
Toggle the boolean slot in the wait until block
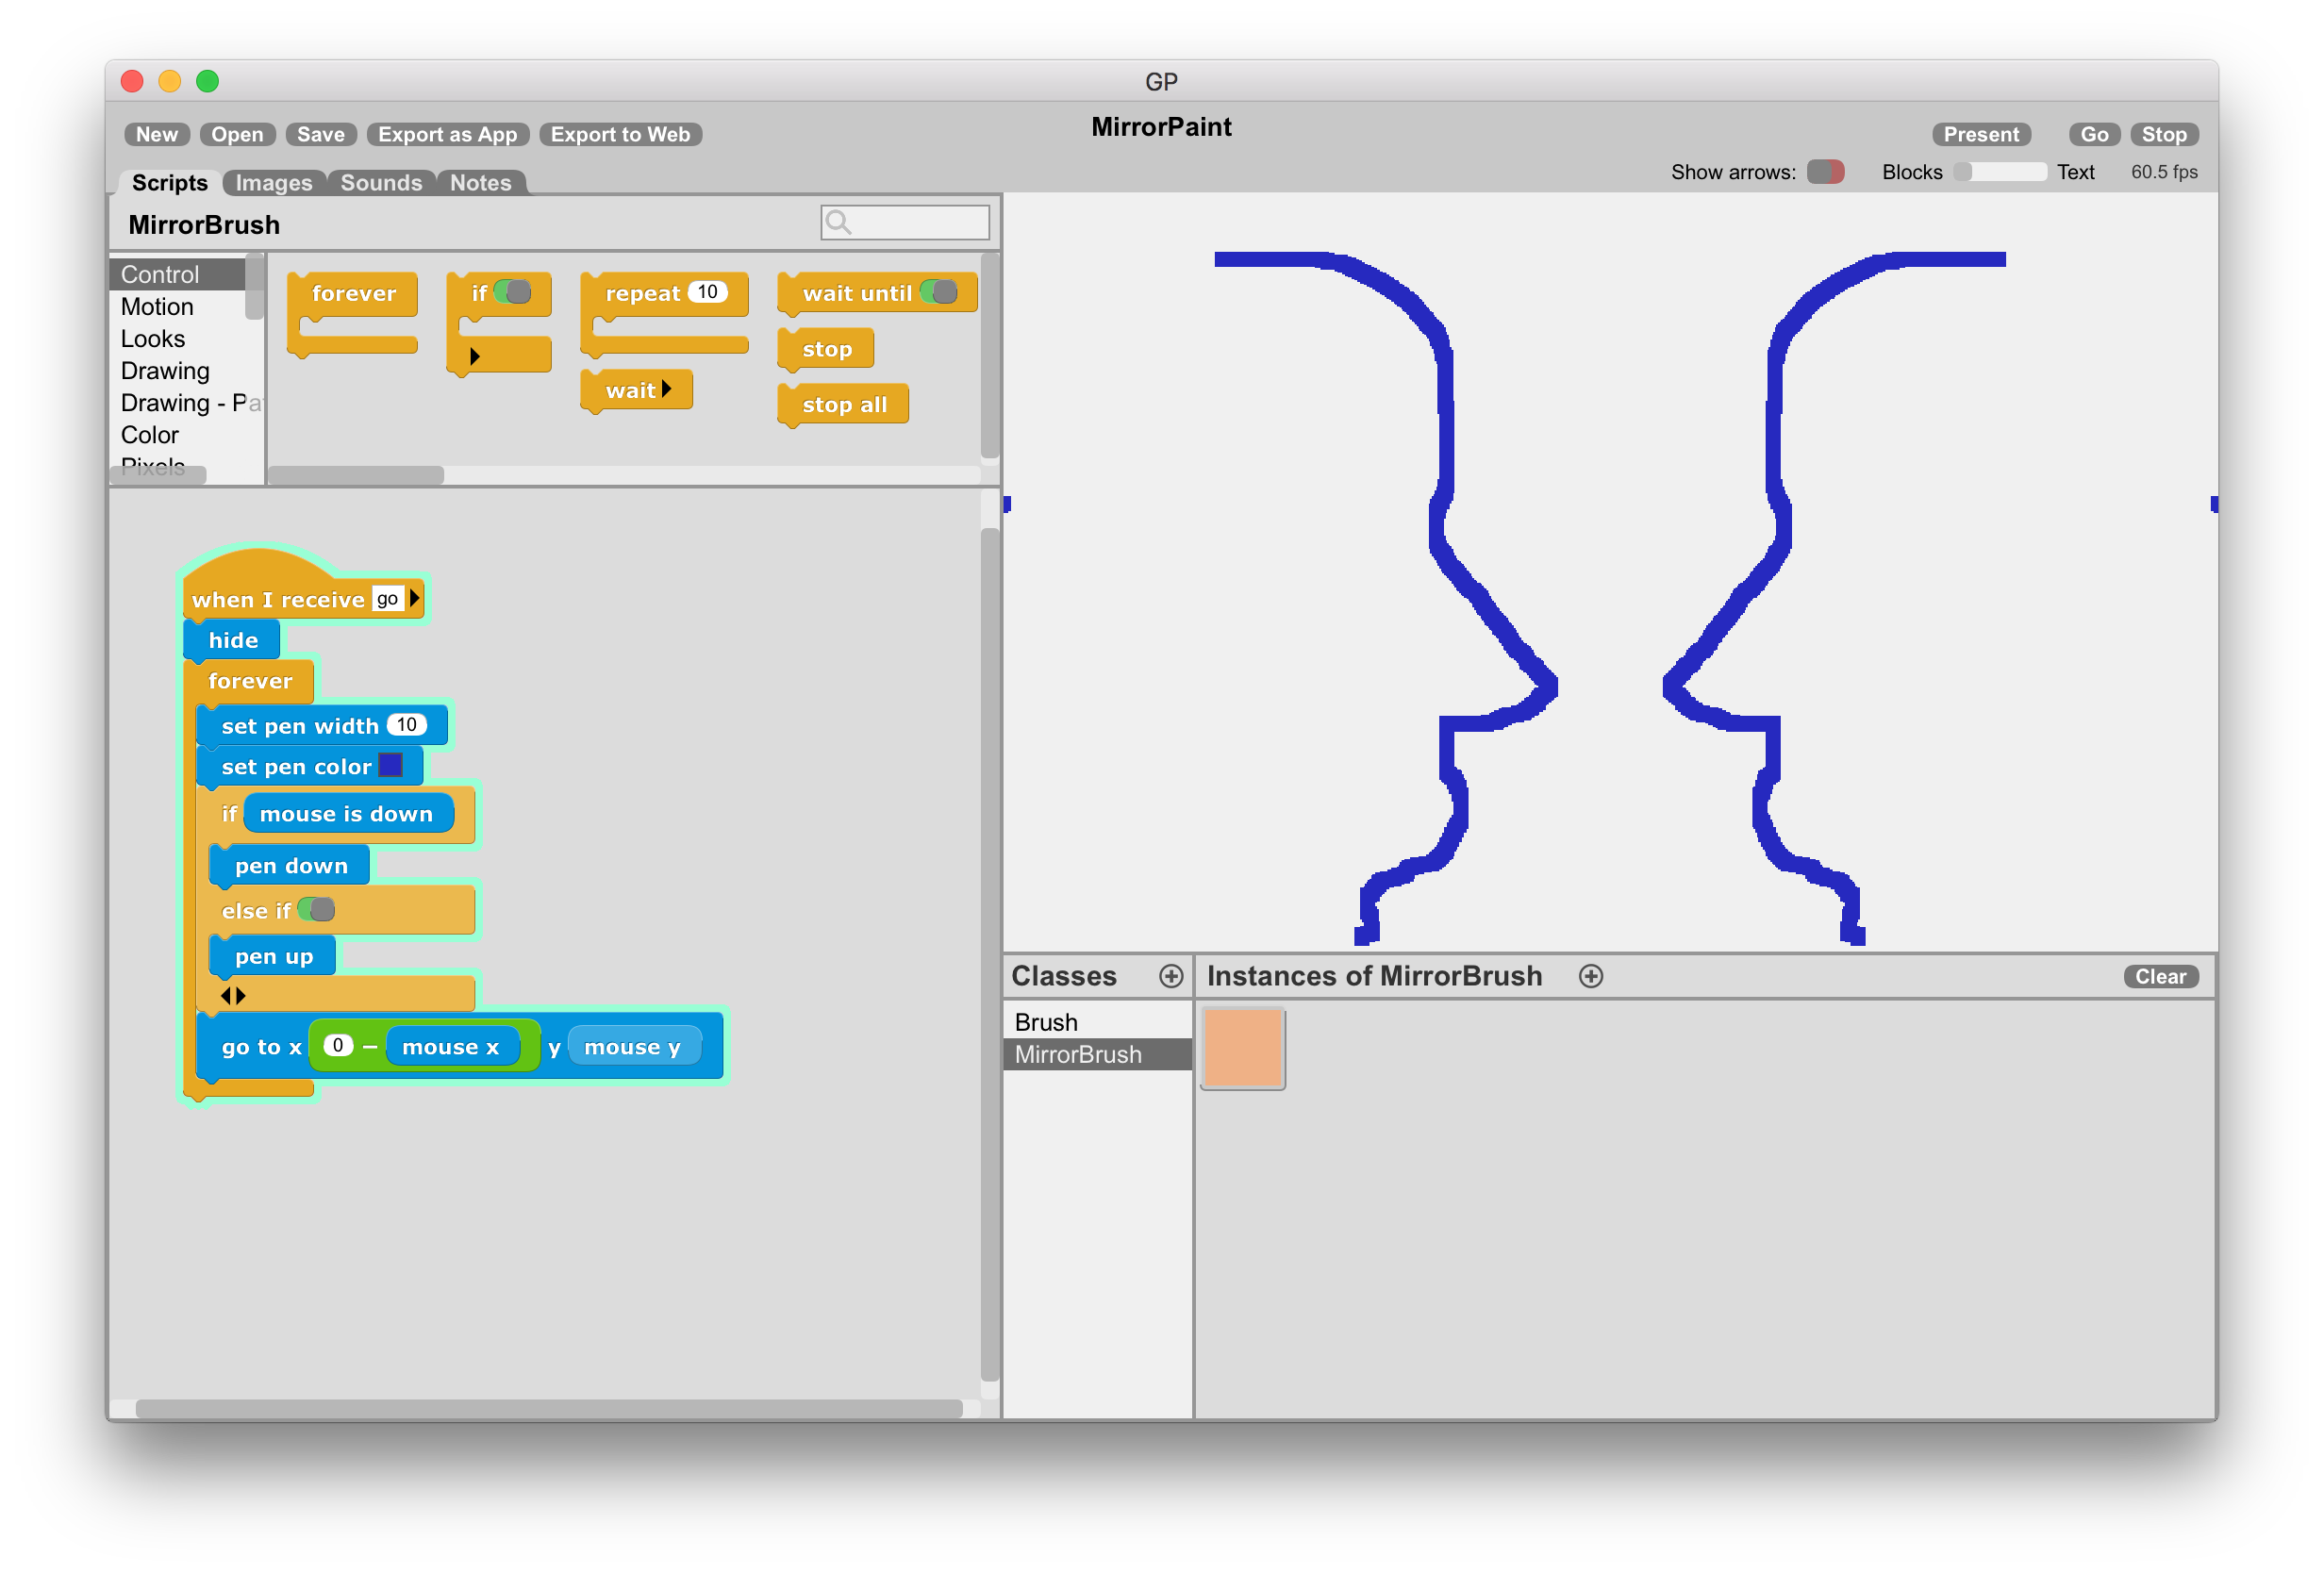[x=939, y=292]
